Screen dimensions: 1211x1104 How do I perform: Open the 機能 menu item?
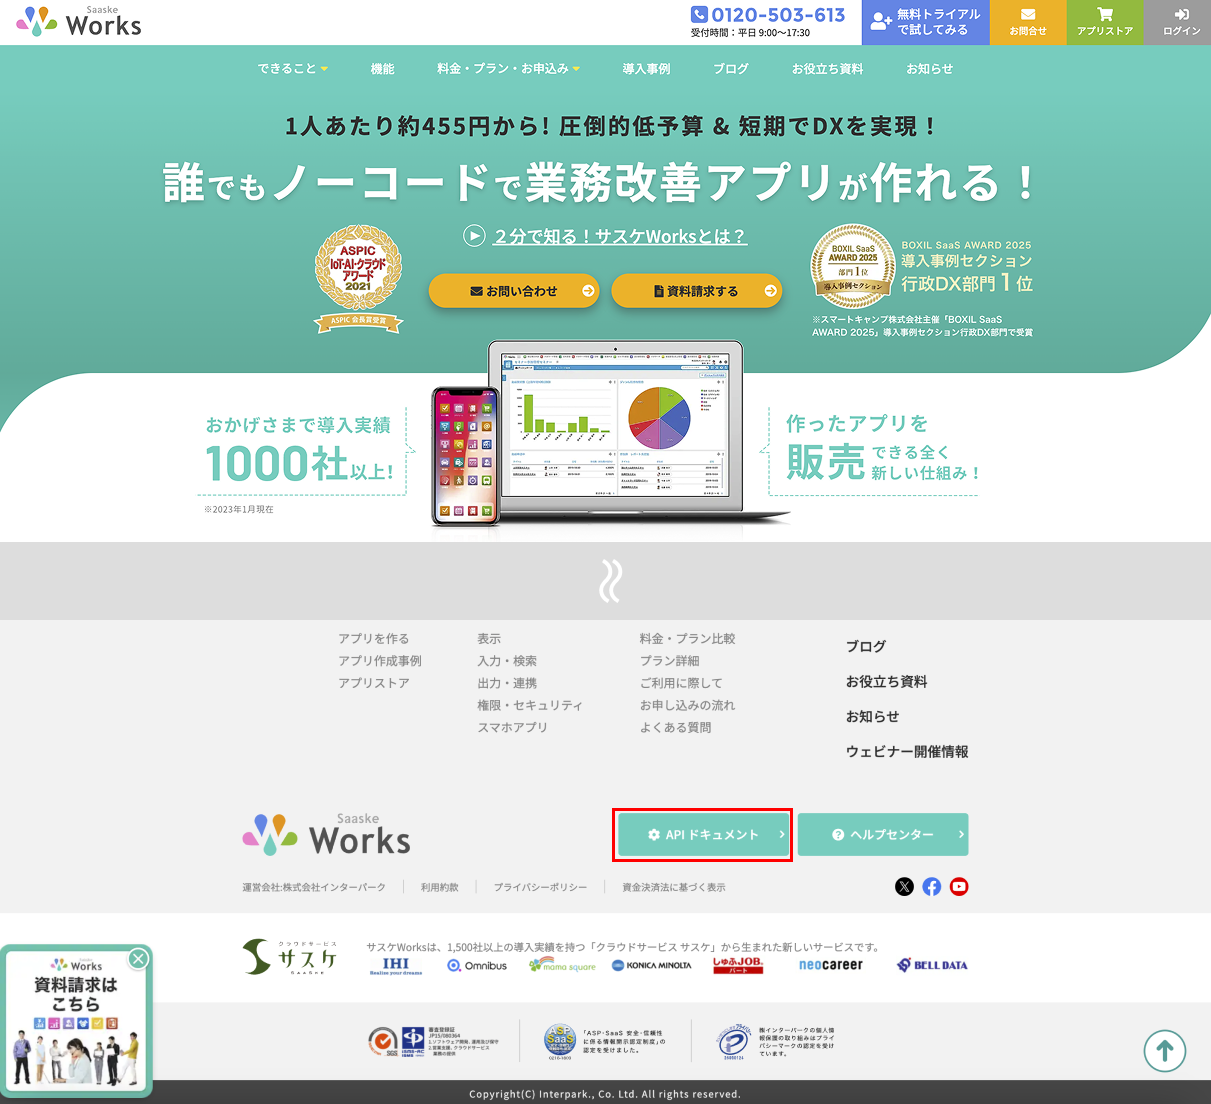point(382,69)
